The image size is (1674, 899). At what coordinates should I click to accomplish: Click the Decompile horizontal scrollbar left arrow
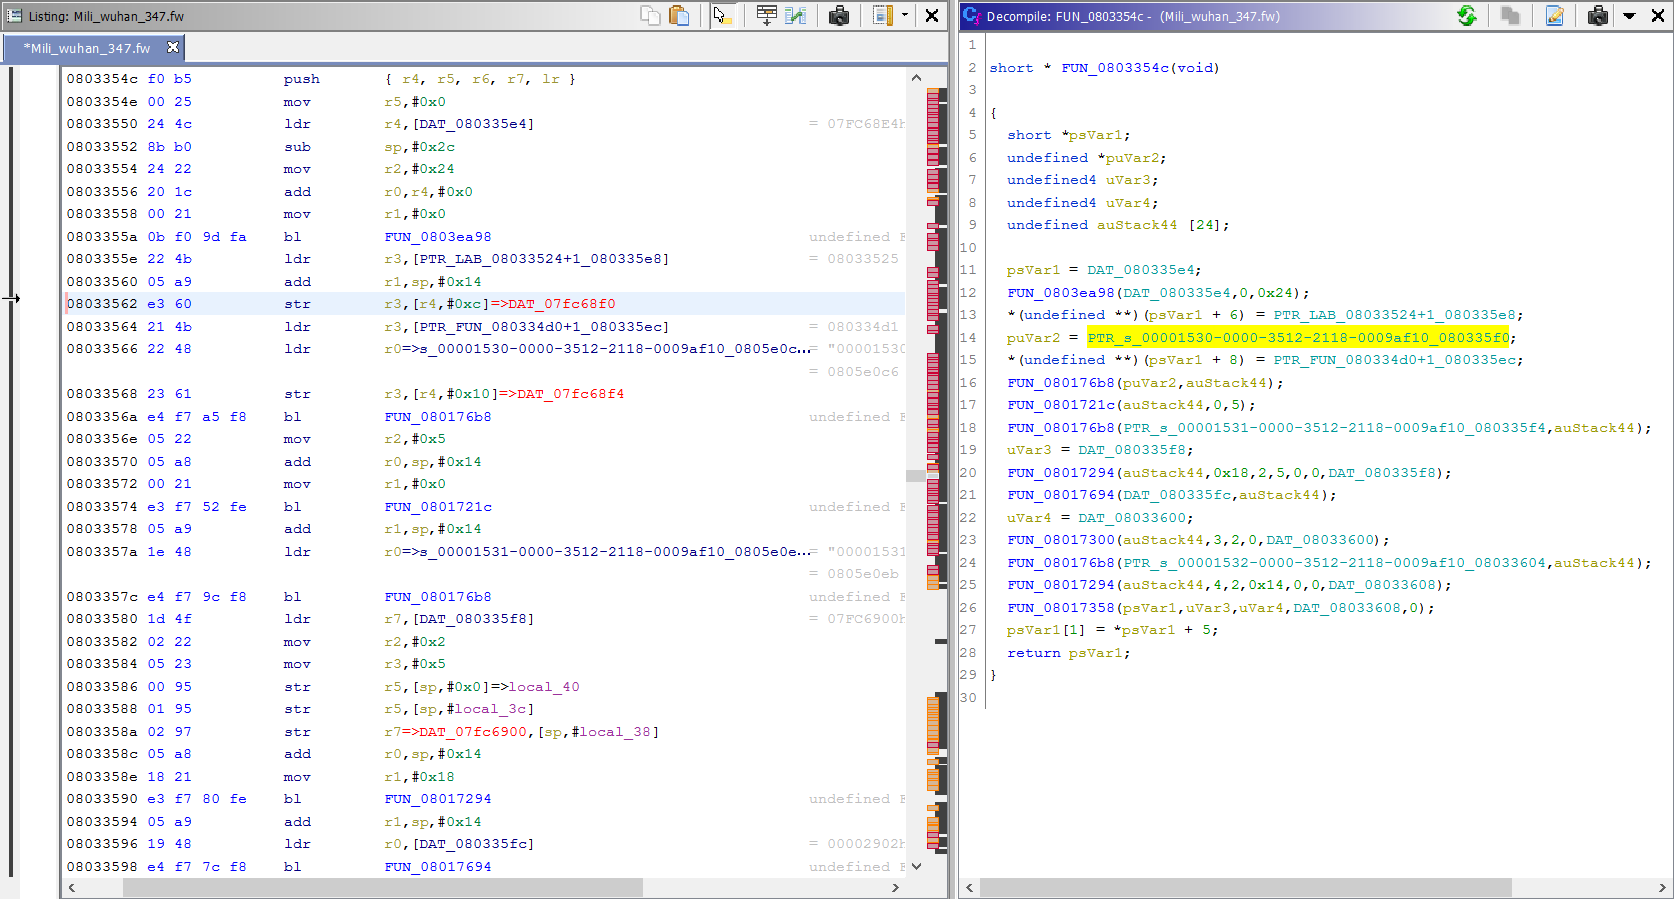point(969,887)
